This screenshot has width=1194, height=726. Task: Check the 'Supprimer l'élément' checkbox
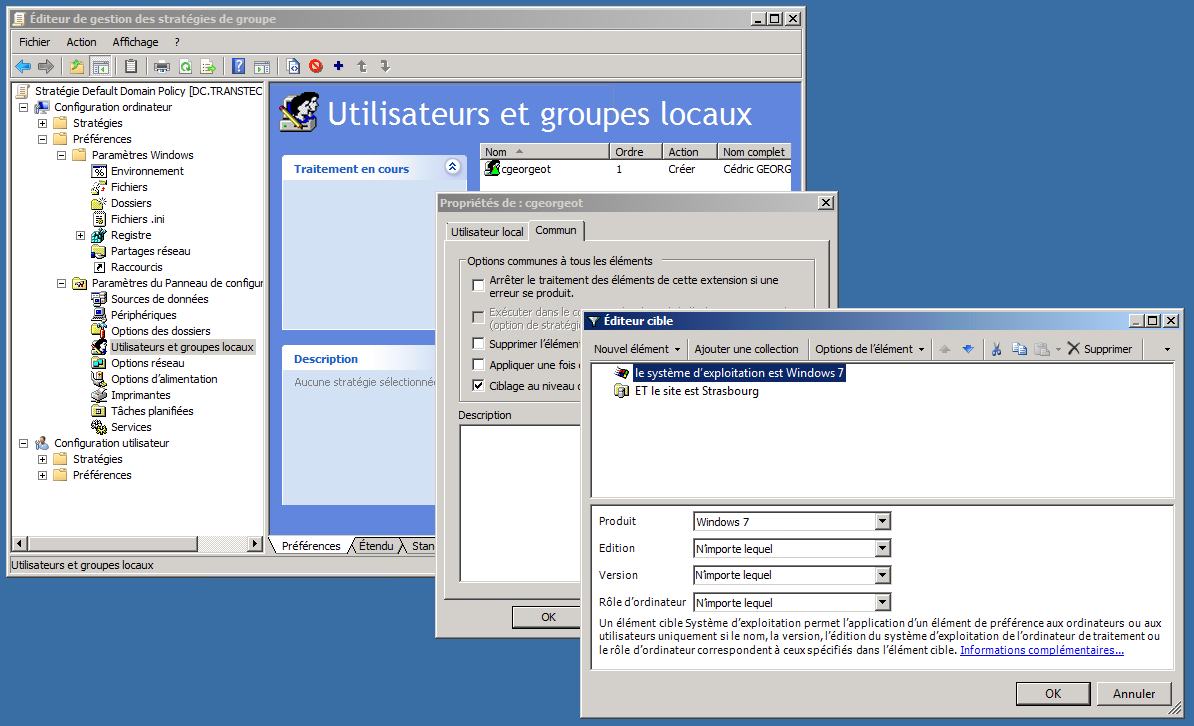478,344
